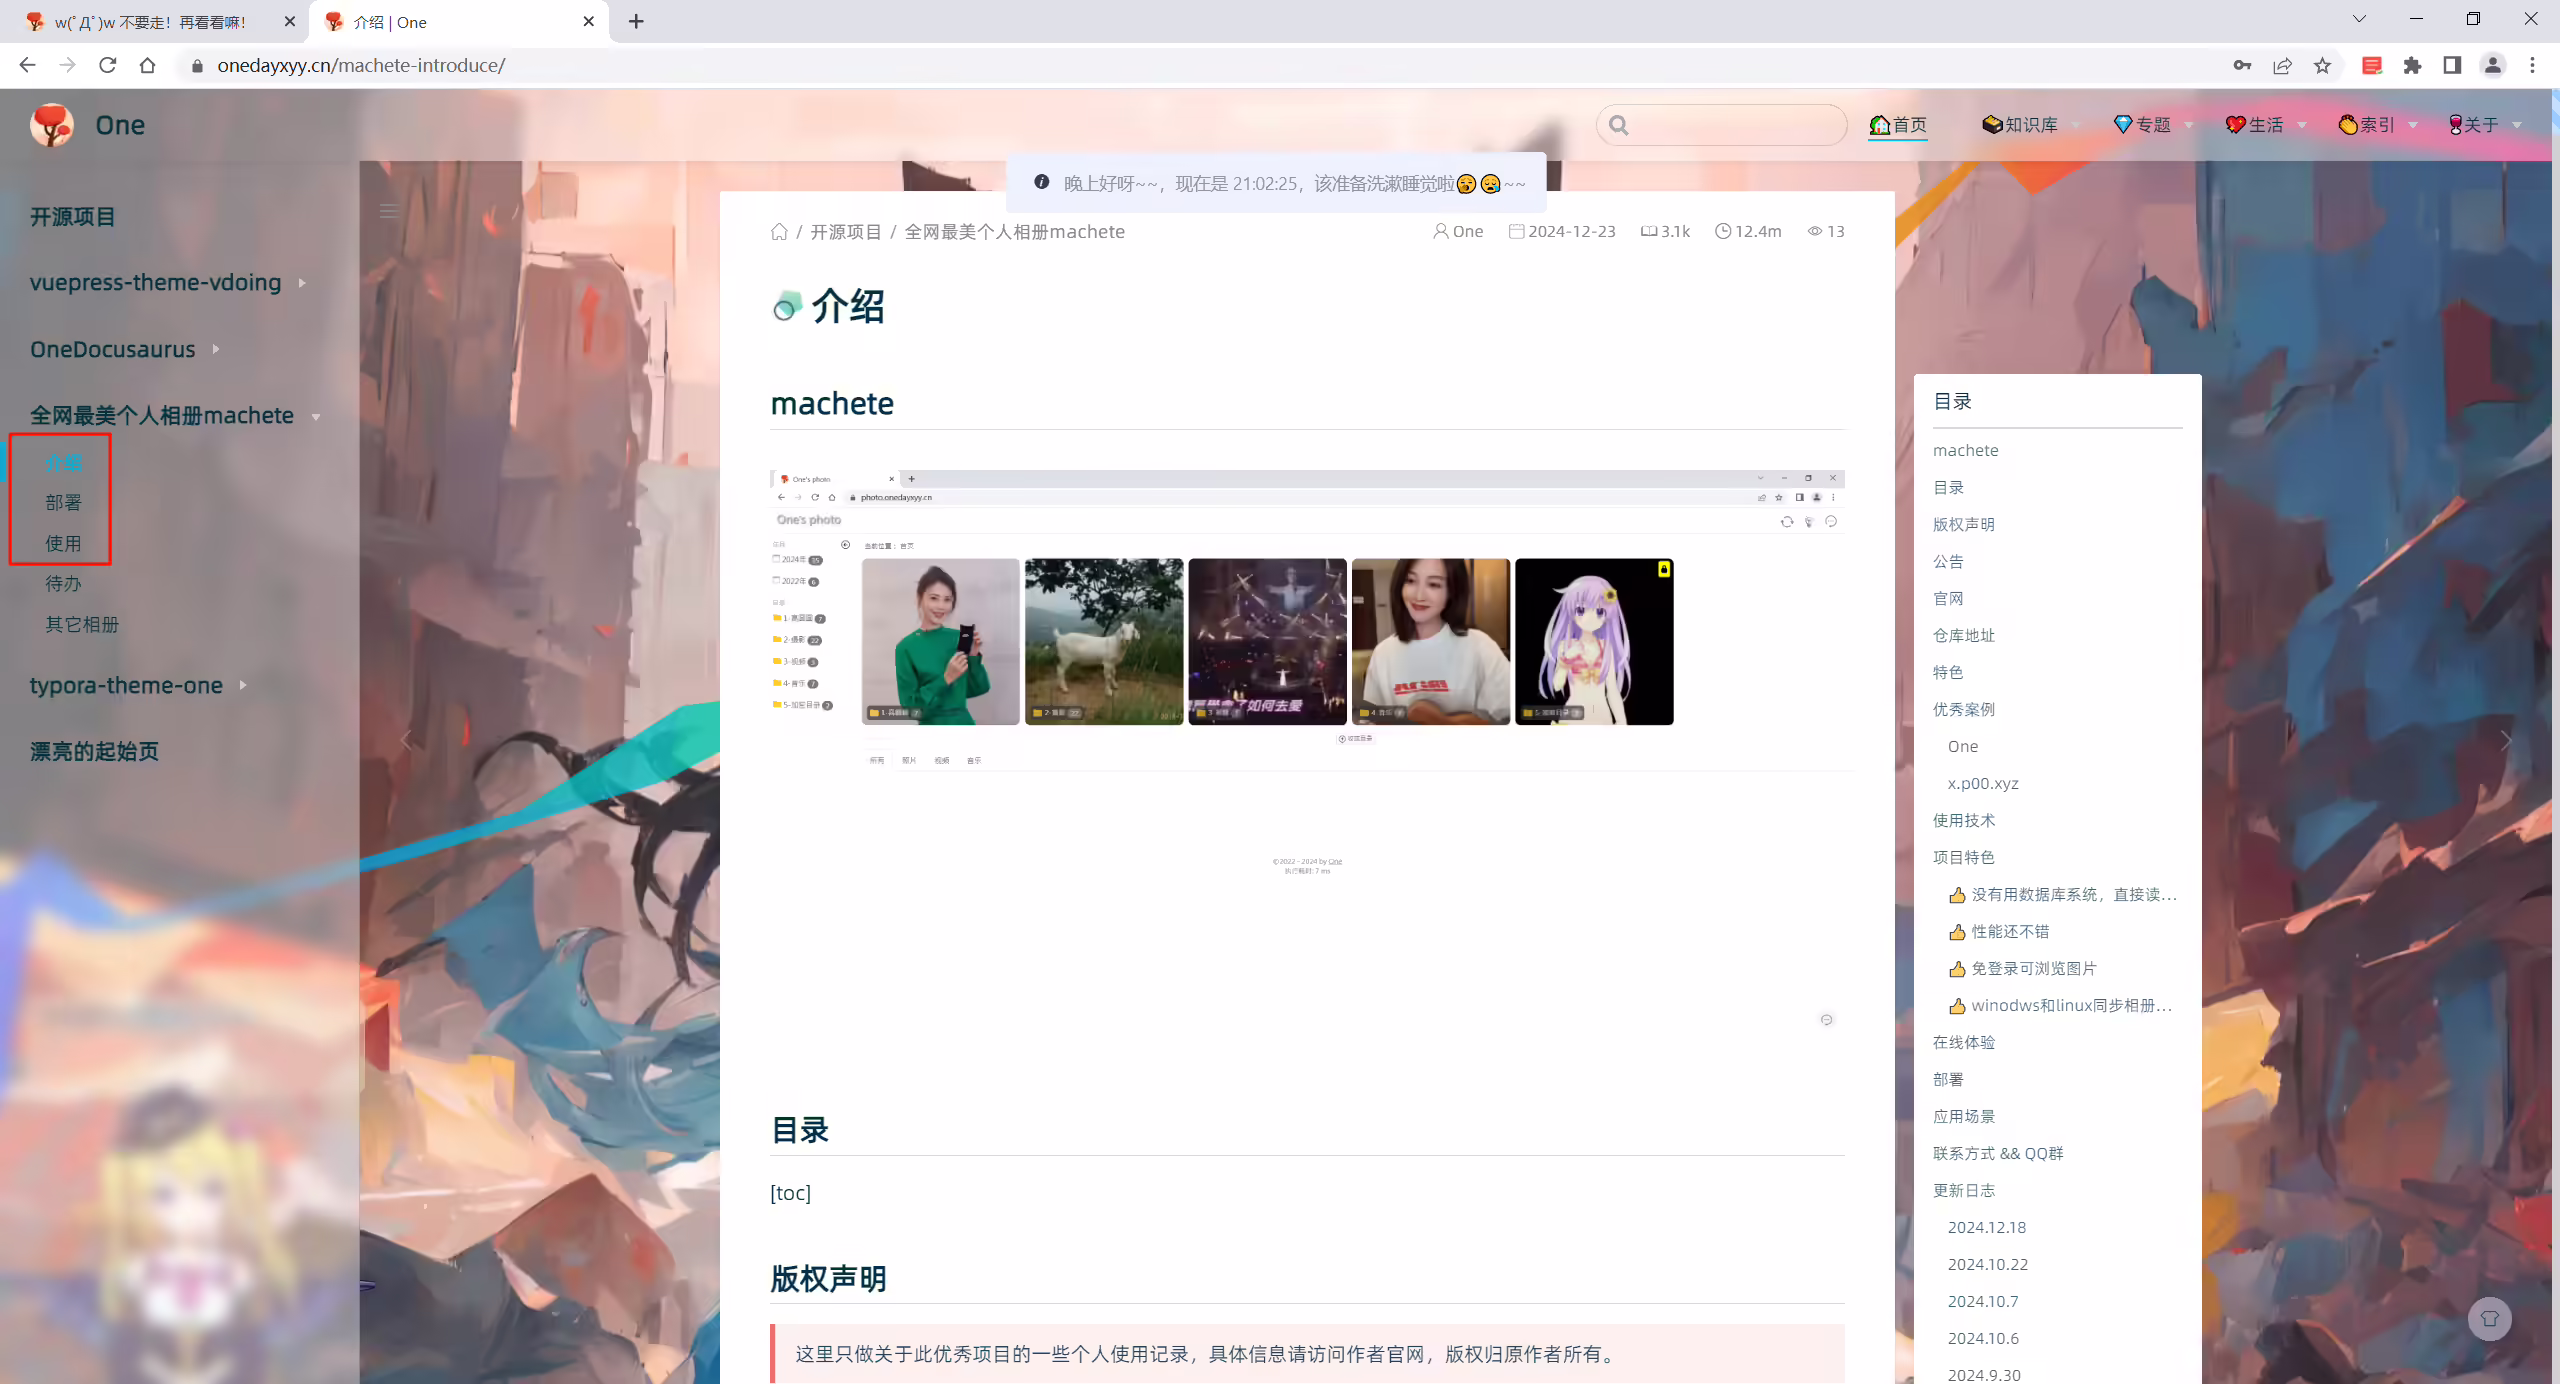The width and height of the screenshot is (2560, 1384).
Task: Click the site search input field
Action: [x=1722, y=125]
